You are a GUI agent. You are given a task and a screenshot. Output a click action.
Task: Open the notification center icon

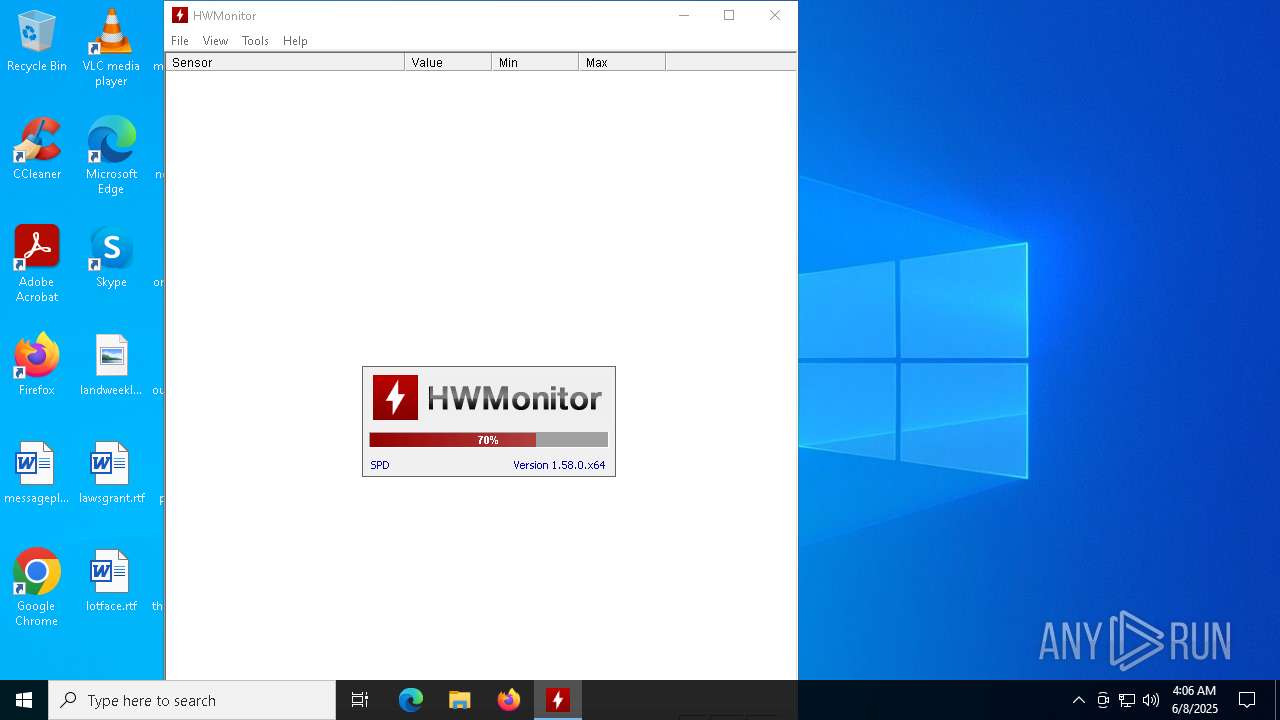click(x=1247, y=700)
